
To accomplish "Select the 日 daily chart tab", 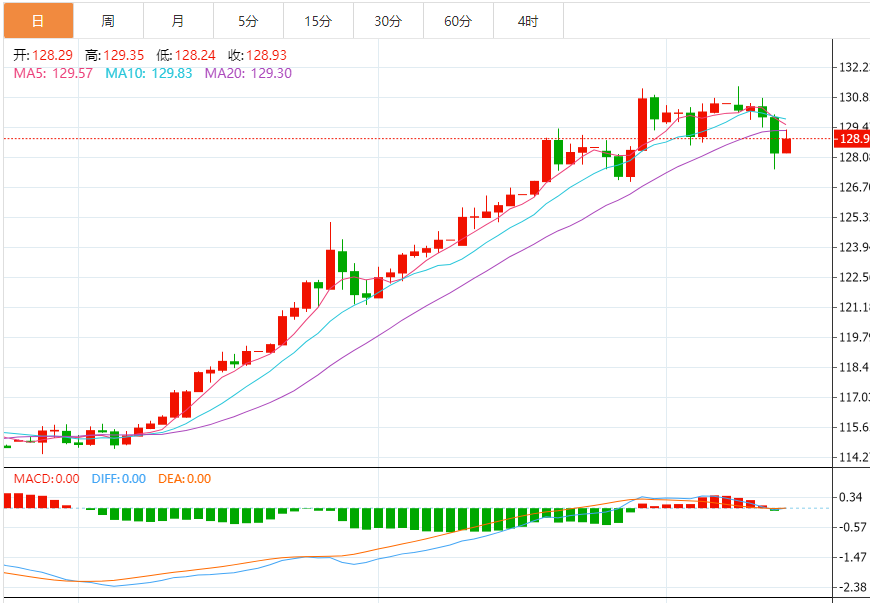I will (x=38, y=21).
